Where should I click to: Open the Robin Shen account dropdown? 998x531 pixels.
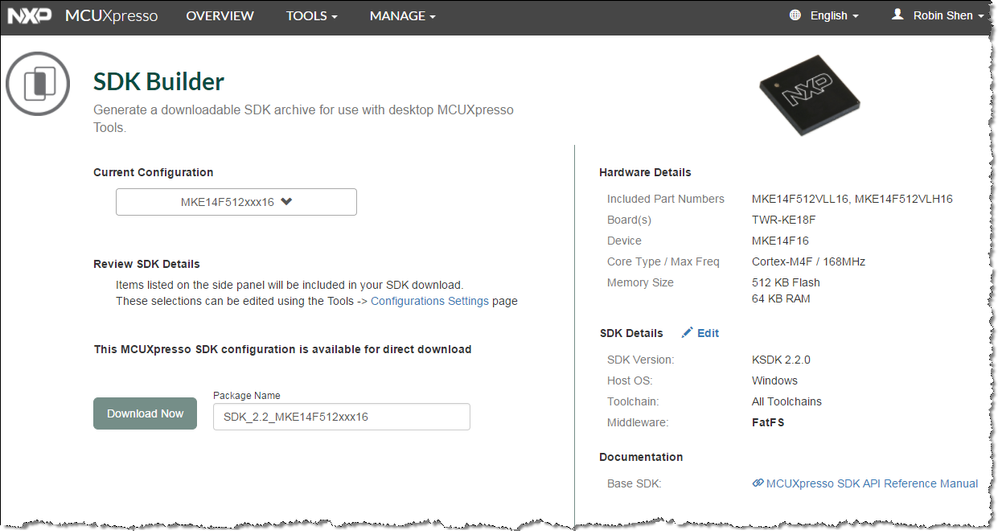click(x=948, y=16)
